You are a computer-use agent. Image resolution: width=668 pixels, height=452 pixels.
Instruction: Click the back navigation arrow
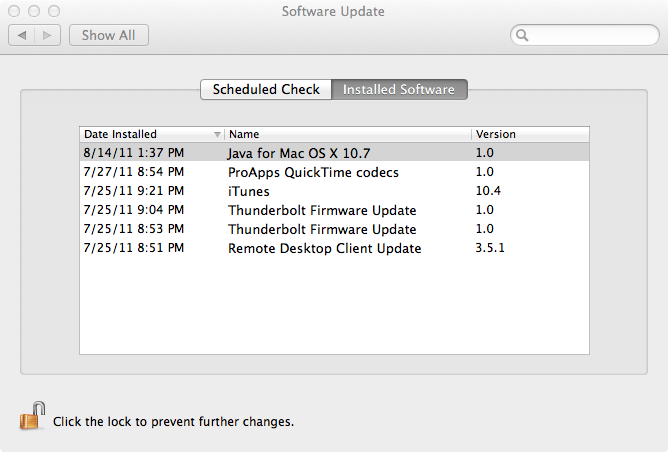click(x=22, y=35)
